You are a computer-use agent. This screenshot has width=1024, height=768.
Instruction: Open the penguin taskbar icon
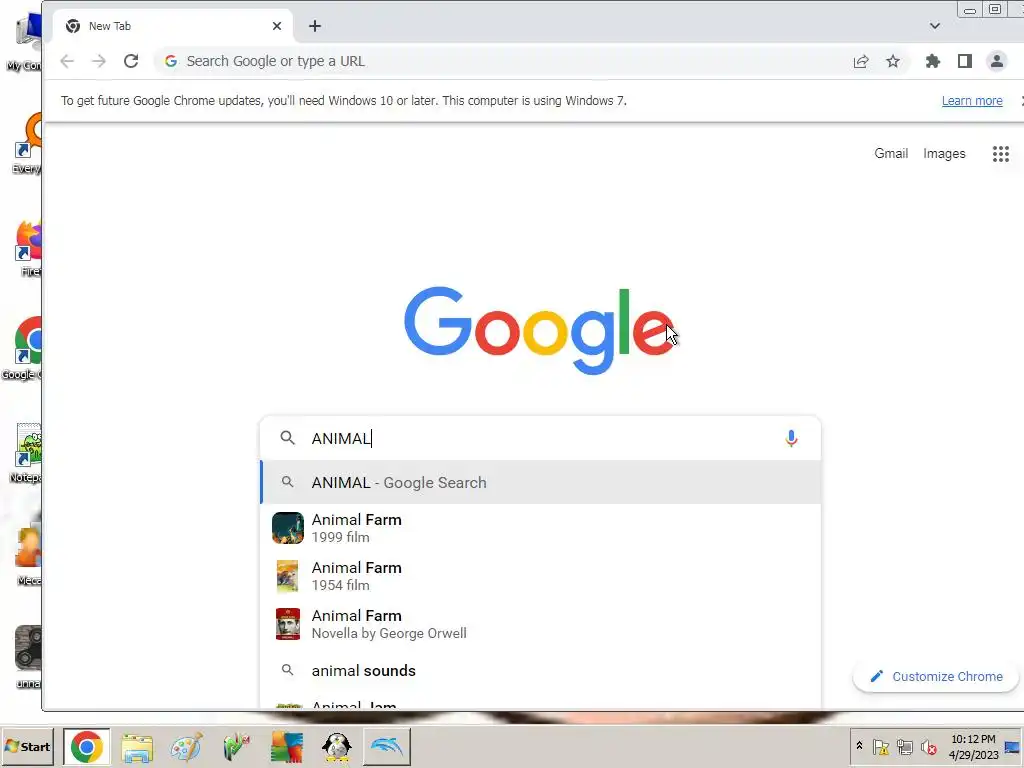pyautogui.click(x=337, y=747)
